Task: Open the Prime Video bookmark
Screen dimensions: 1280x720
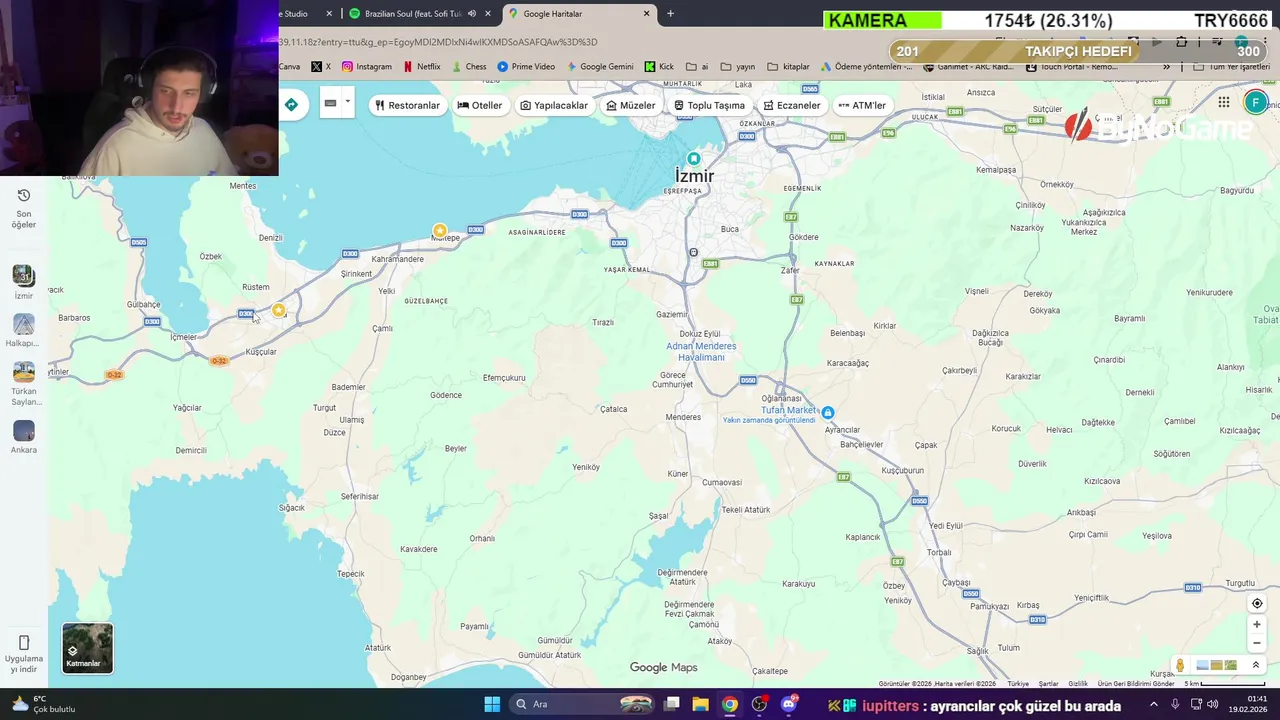Action: 526,67
